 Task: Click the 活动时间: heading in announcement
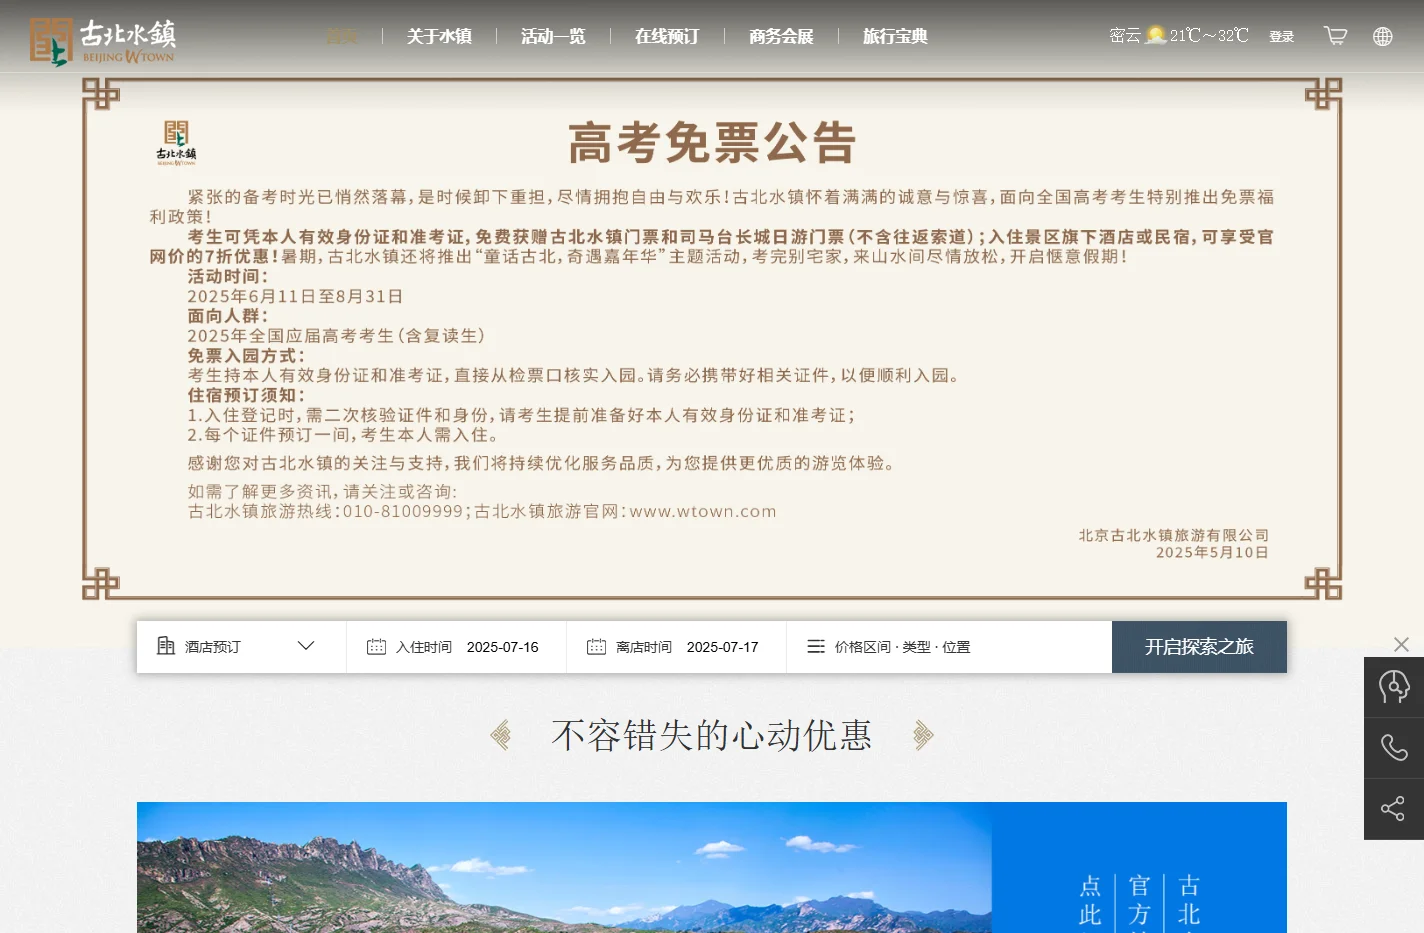pos(228,276)
